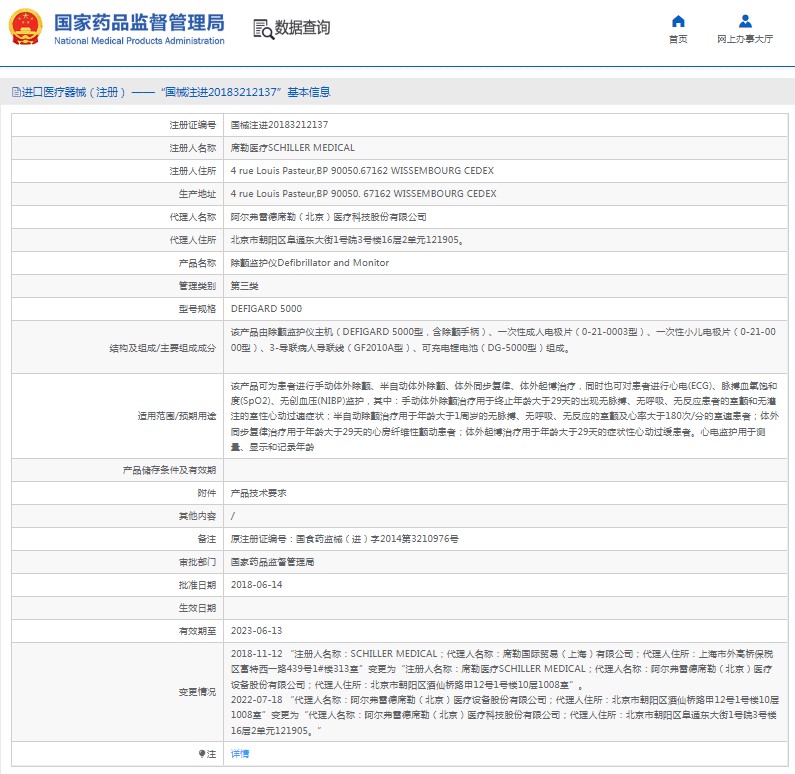
Task: Open the 首页 home icon
Action: click(x=678, y=21)
